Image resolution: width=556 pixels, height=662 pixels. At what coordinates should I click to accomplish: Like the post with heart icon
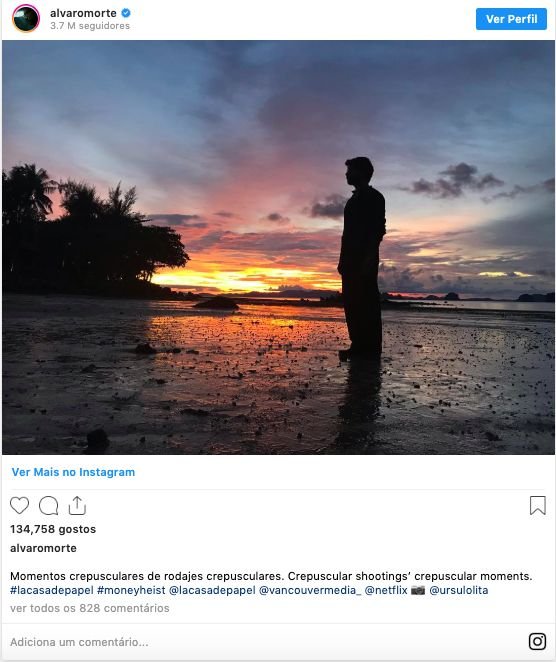[19, 505]
